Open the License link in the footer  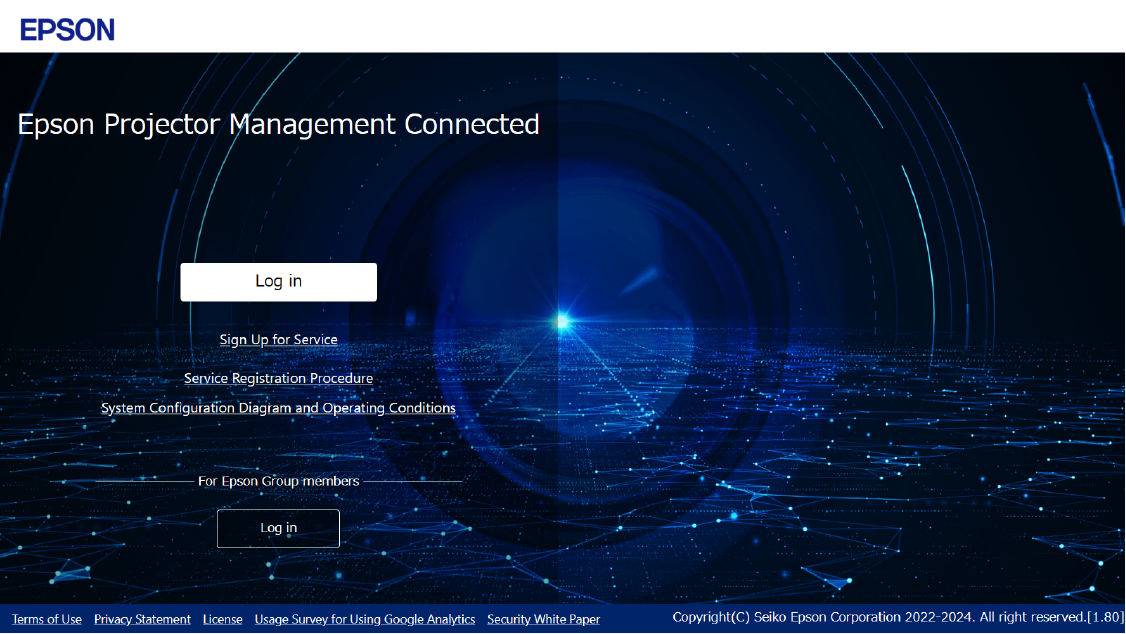[x=223, y=619]
